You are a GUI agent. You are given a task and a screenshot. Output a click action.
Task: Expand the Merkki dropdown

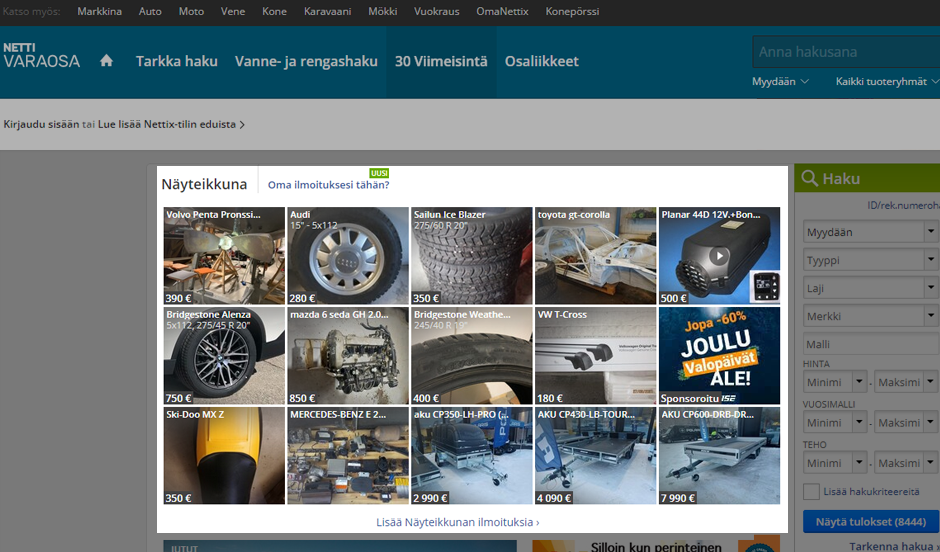click(x=870, y=316)
